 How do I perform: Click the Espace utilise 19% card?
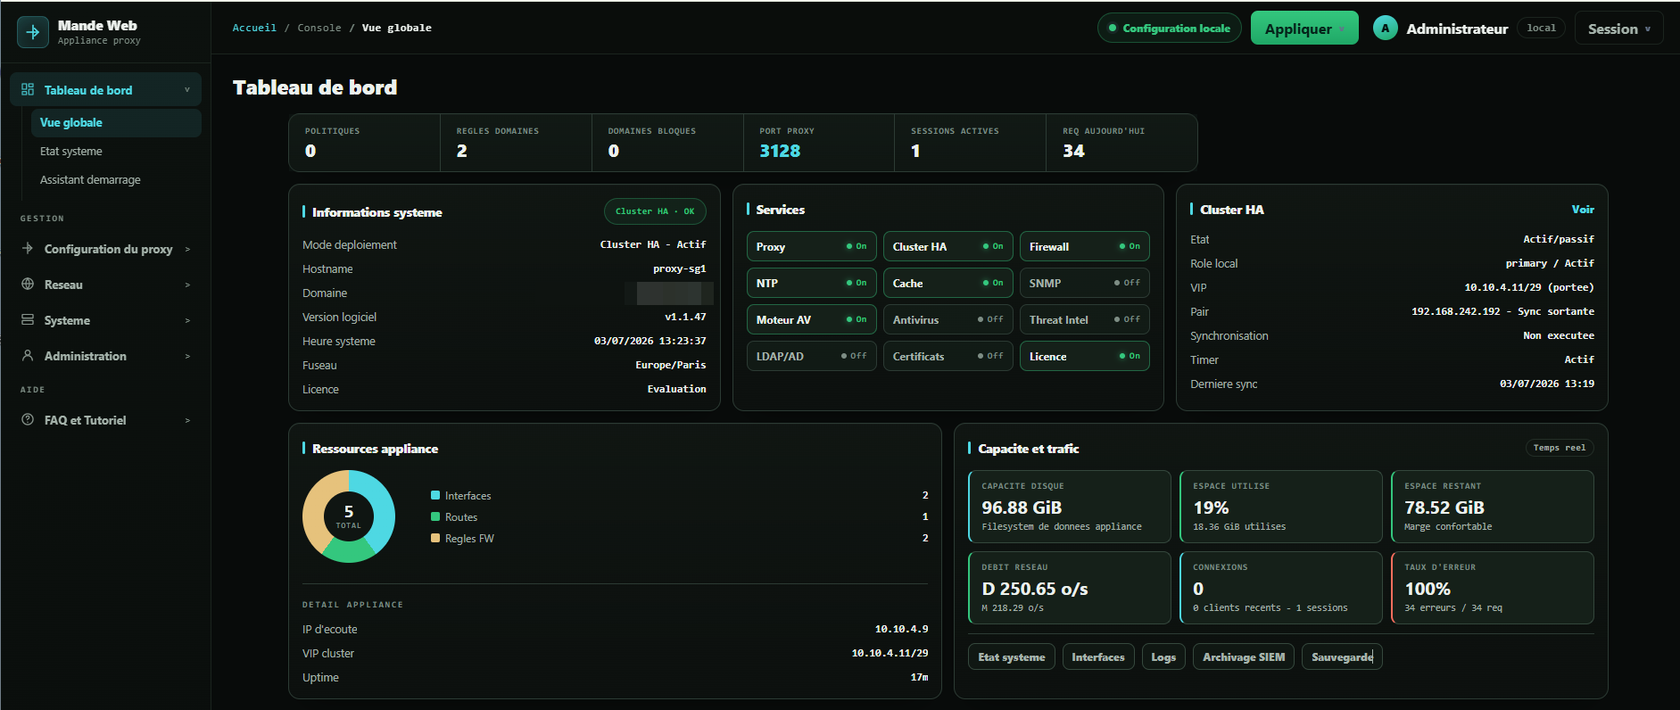pyautogui.click(x=1280, y=507)
